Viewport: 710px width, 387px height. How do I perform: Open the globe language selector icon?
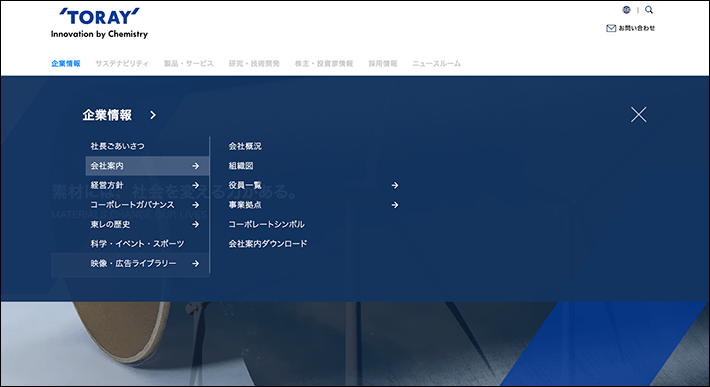point(626,10)
